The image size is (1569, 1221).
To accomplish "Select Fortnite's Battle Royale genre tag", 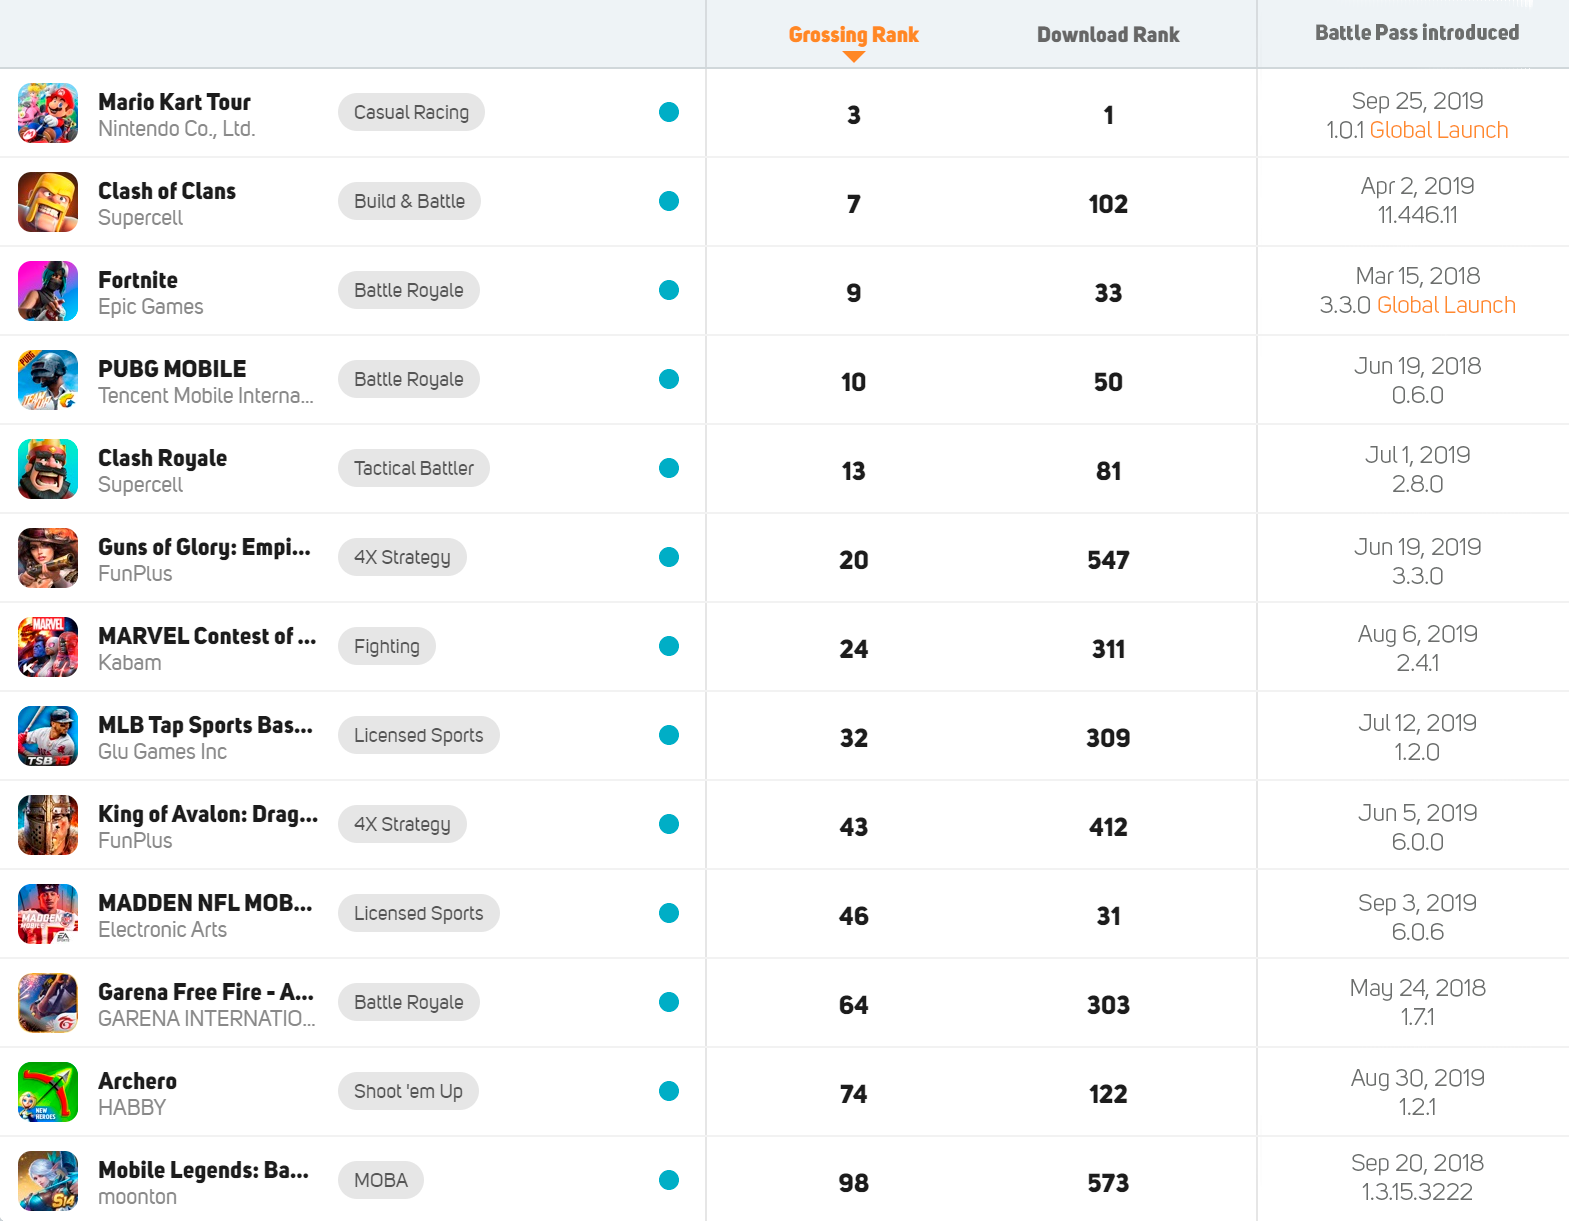I will pos(408,290).
